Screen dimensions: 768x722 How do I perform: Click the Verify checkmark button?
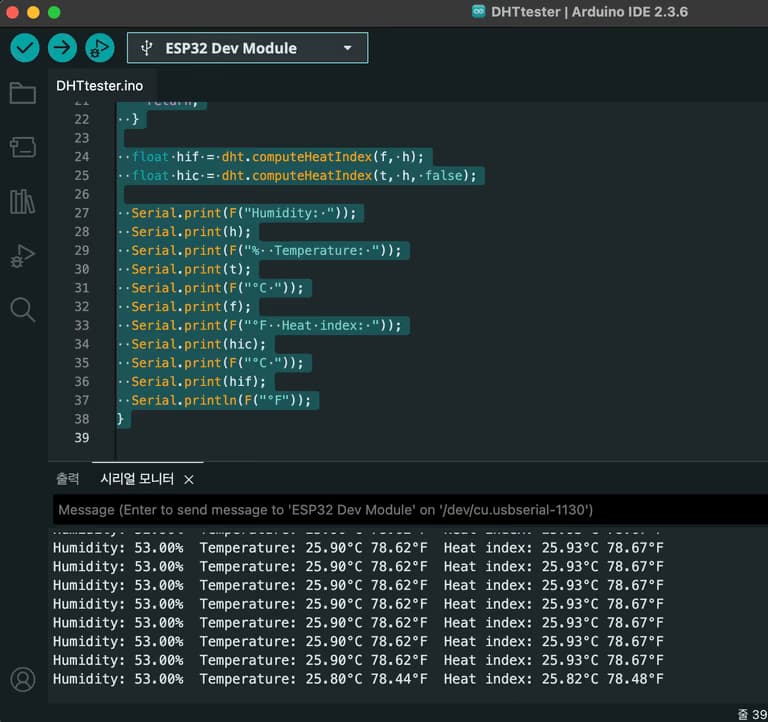(25, 47)
